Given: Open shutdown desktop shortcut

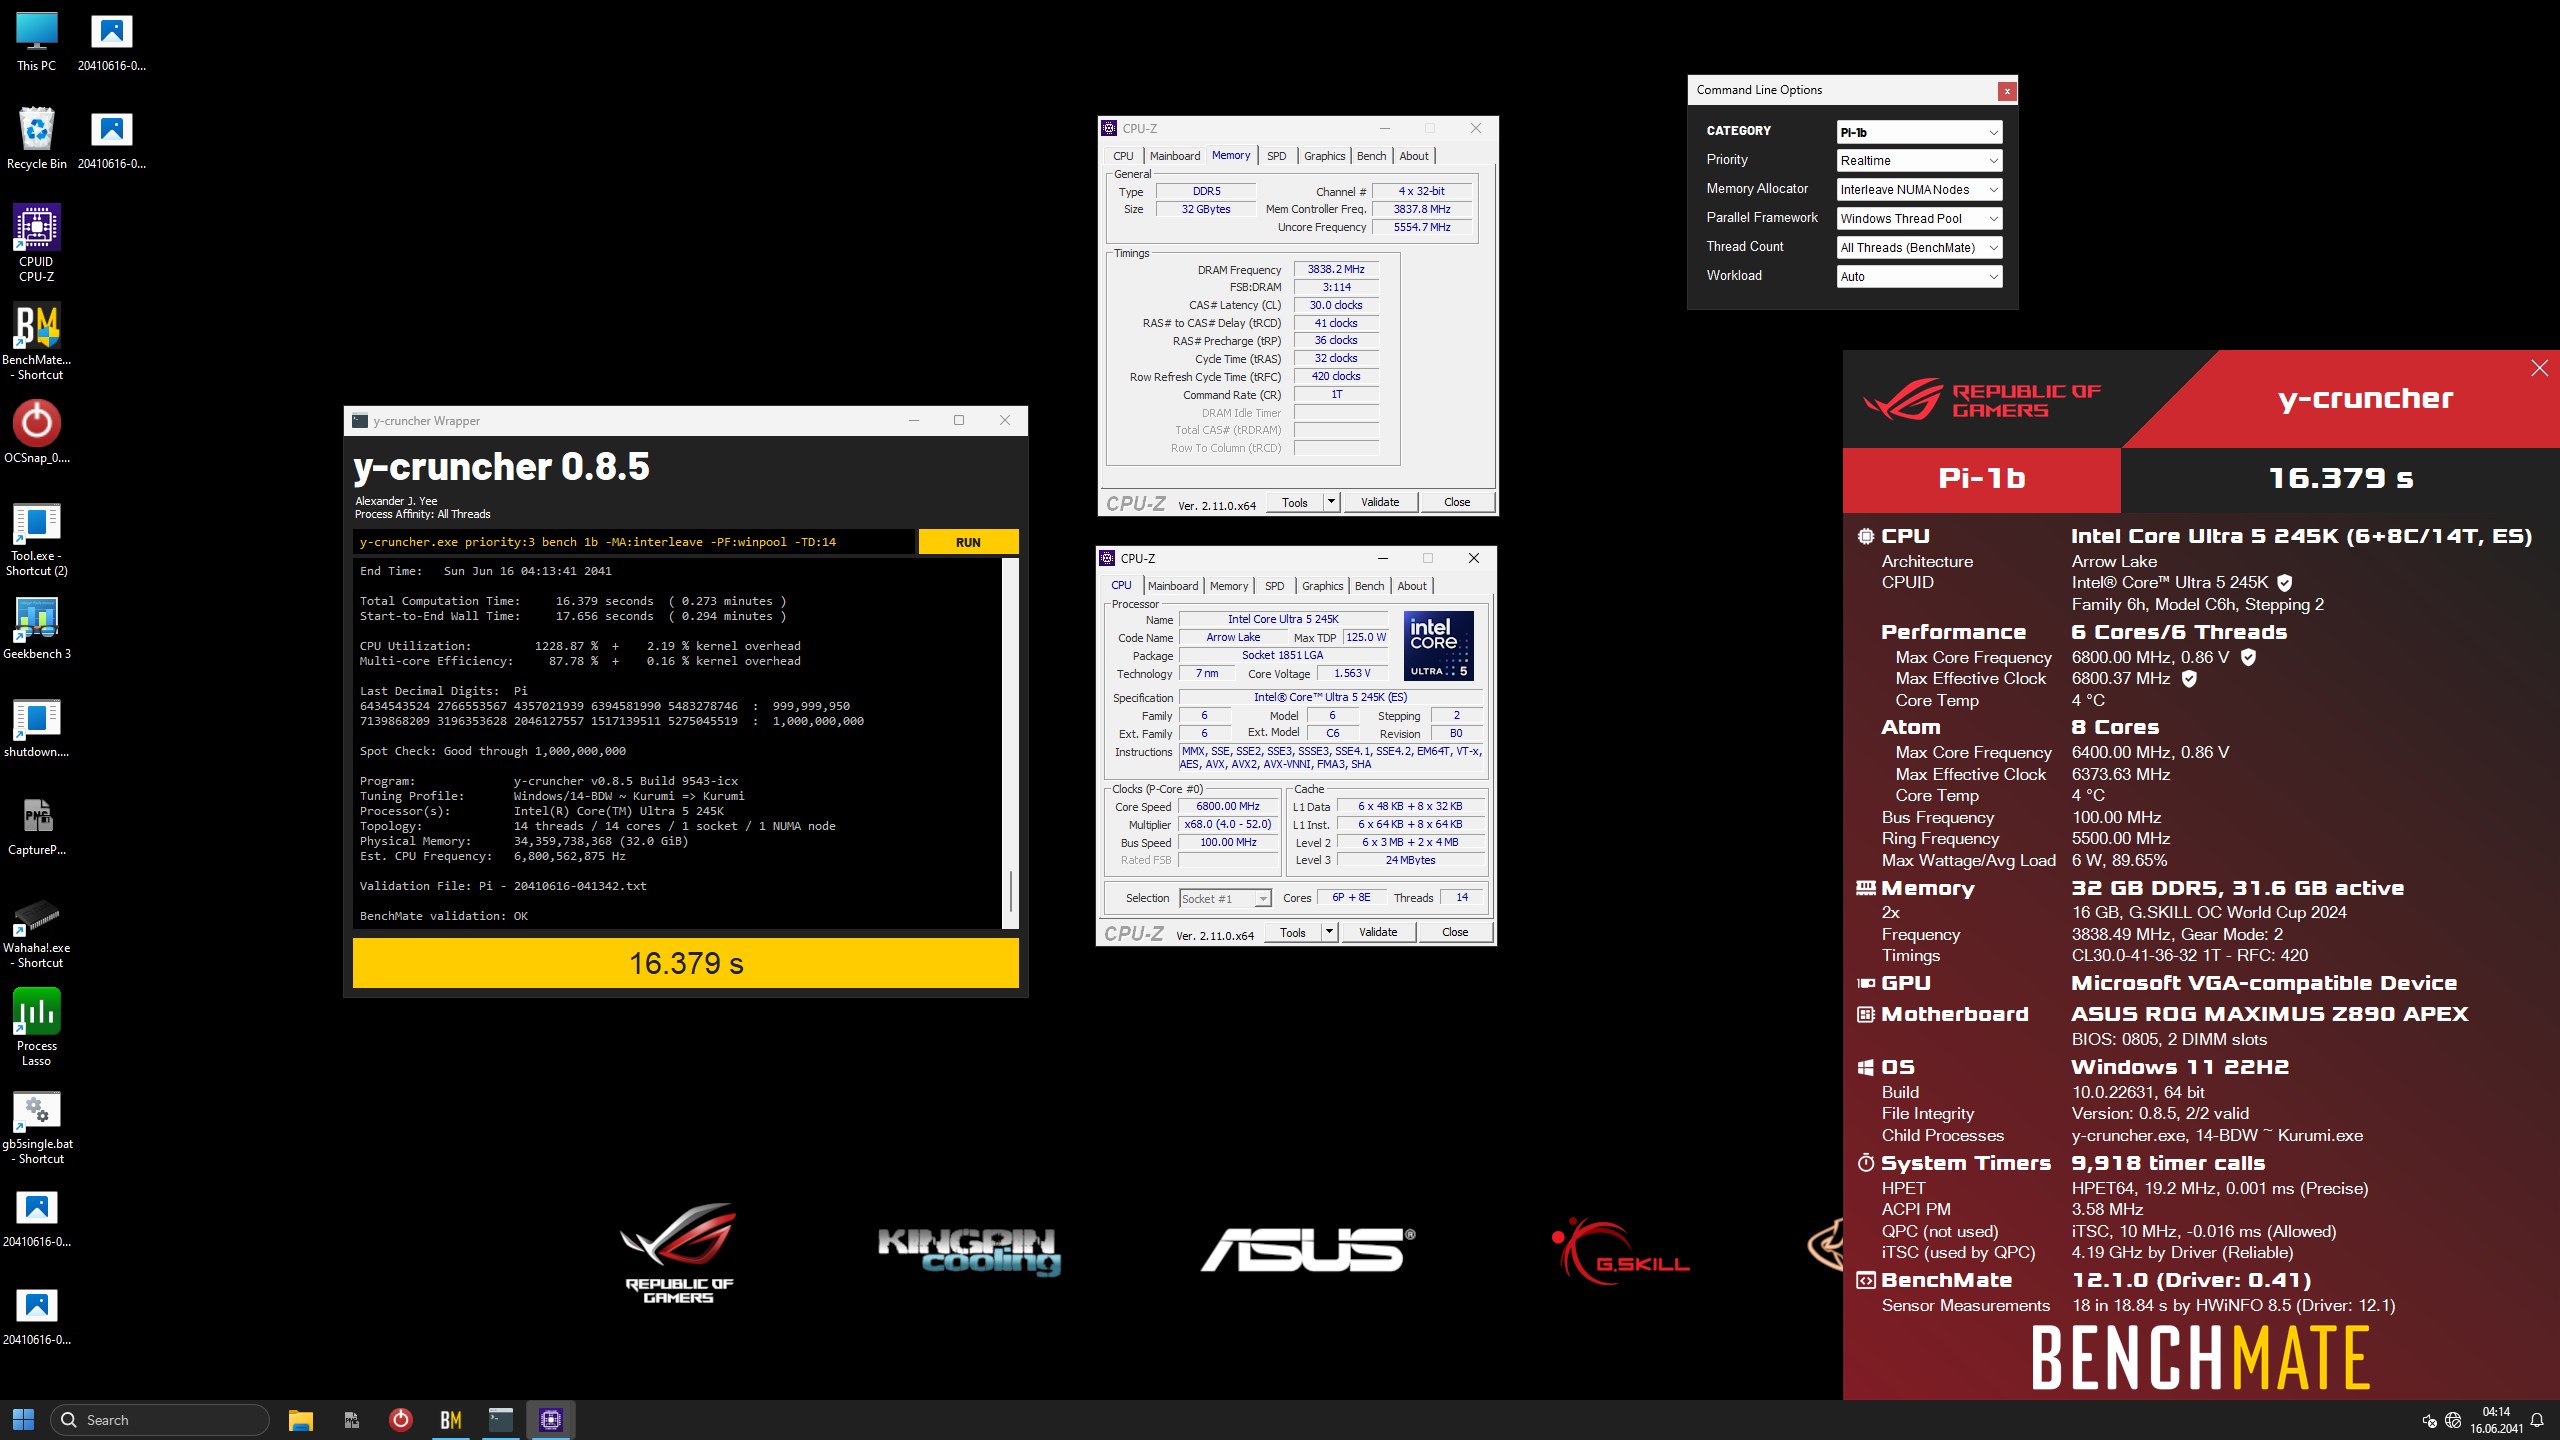Looking at the screenshot, I should (37, 727).
